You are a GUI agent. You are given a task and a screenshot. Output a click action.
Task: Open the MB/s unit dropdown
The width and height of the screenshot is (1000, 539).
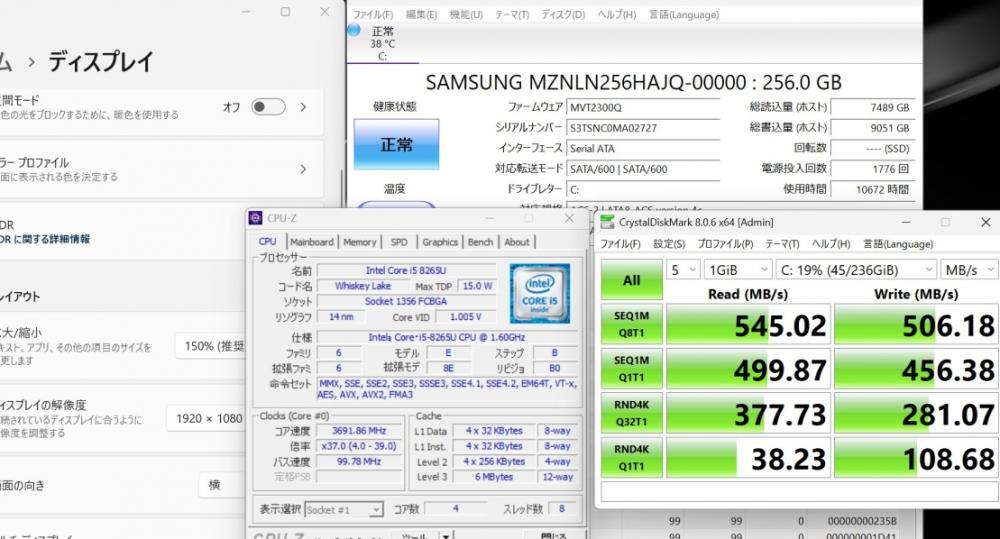tap(969, 270)
